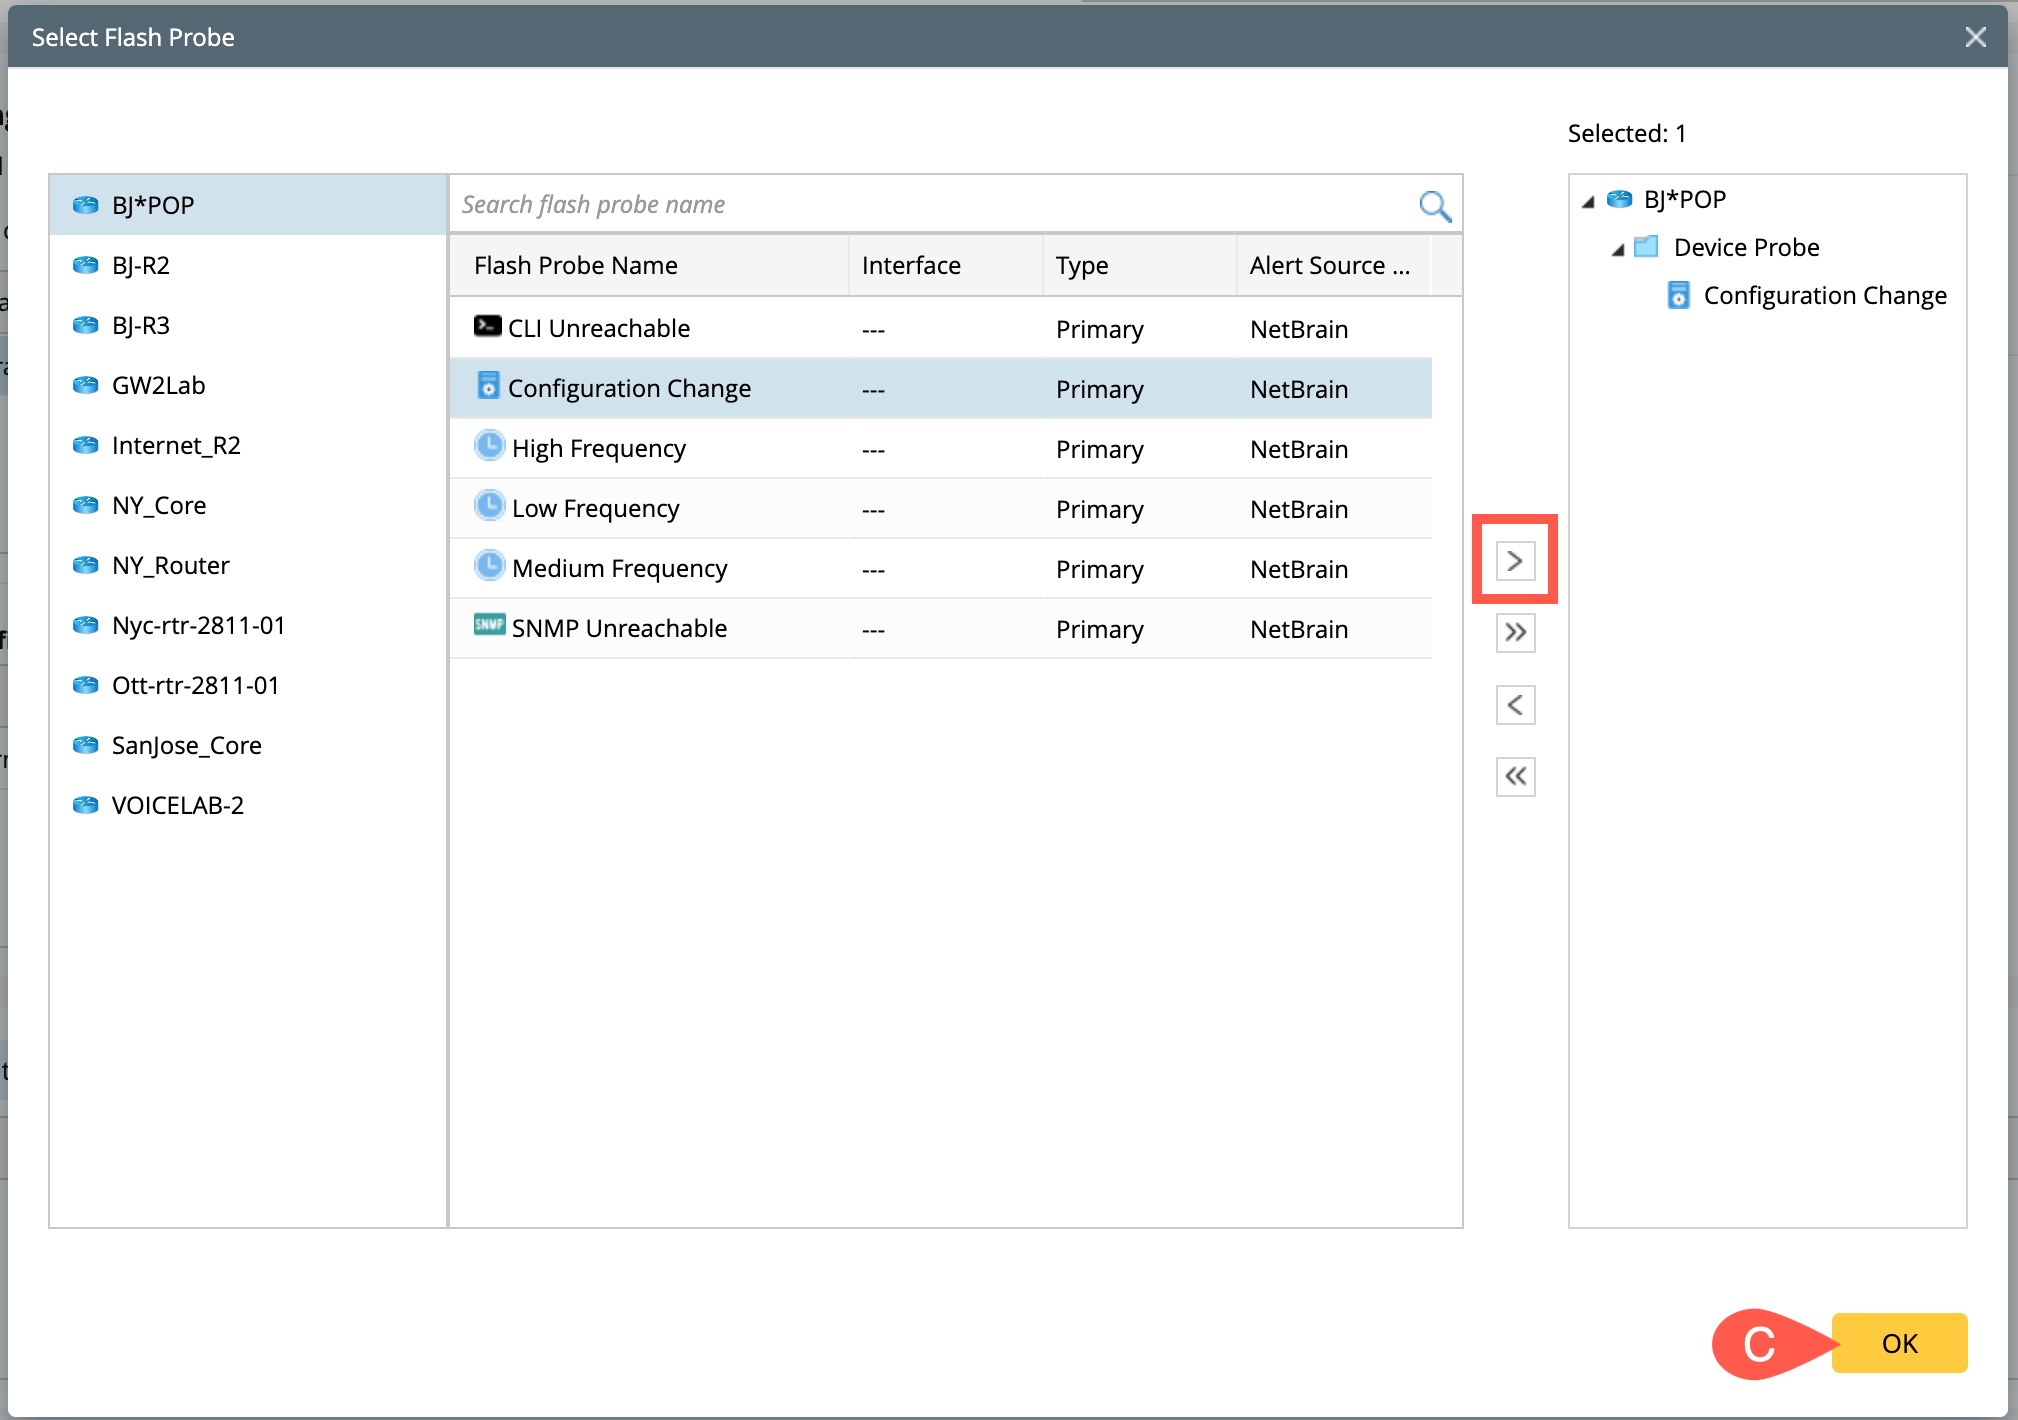
Task: Select the NY_Core device
Action: (x=159, y=506)
